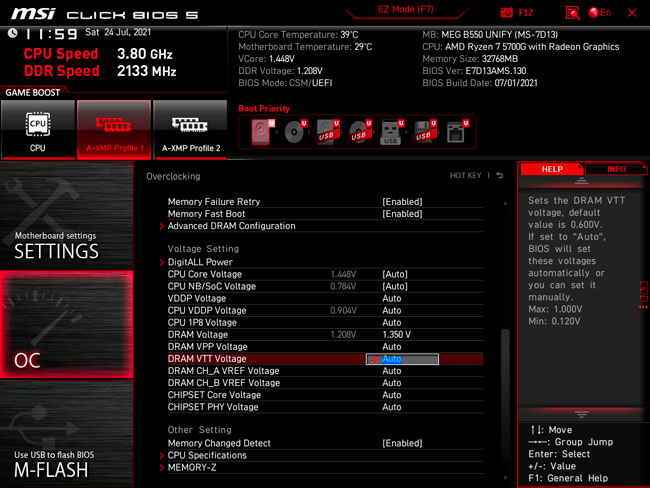Edit the DRAM Voltage 1.350 V value
The image size is (650, 488).
[x=396, y=335]
